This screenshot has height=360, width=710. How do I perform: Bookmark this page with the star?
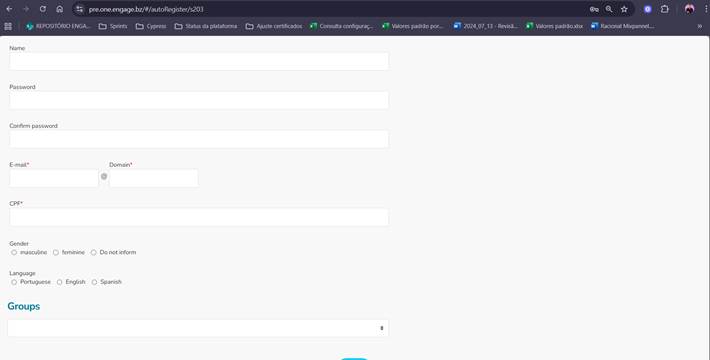click(624, 9)
